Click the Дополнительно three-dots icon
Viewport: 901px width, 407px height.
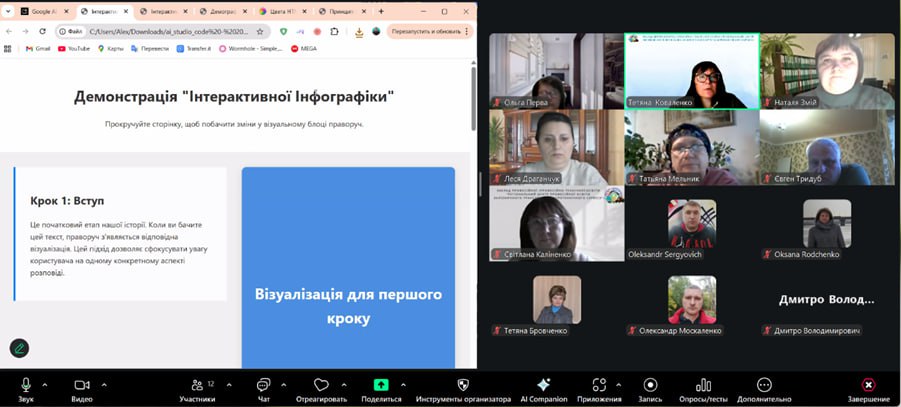click(x=765, y=385)
